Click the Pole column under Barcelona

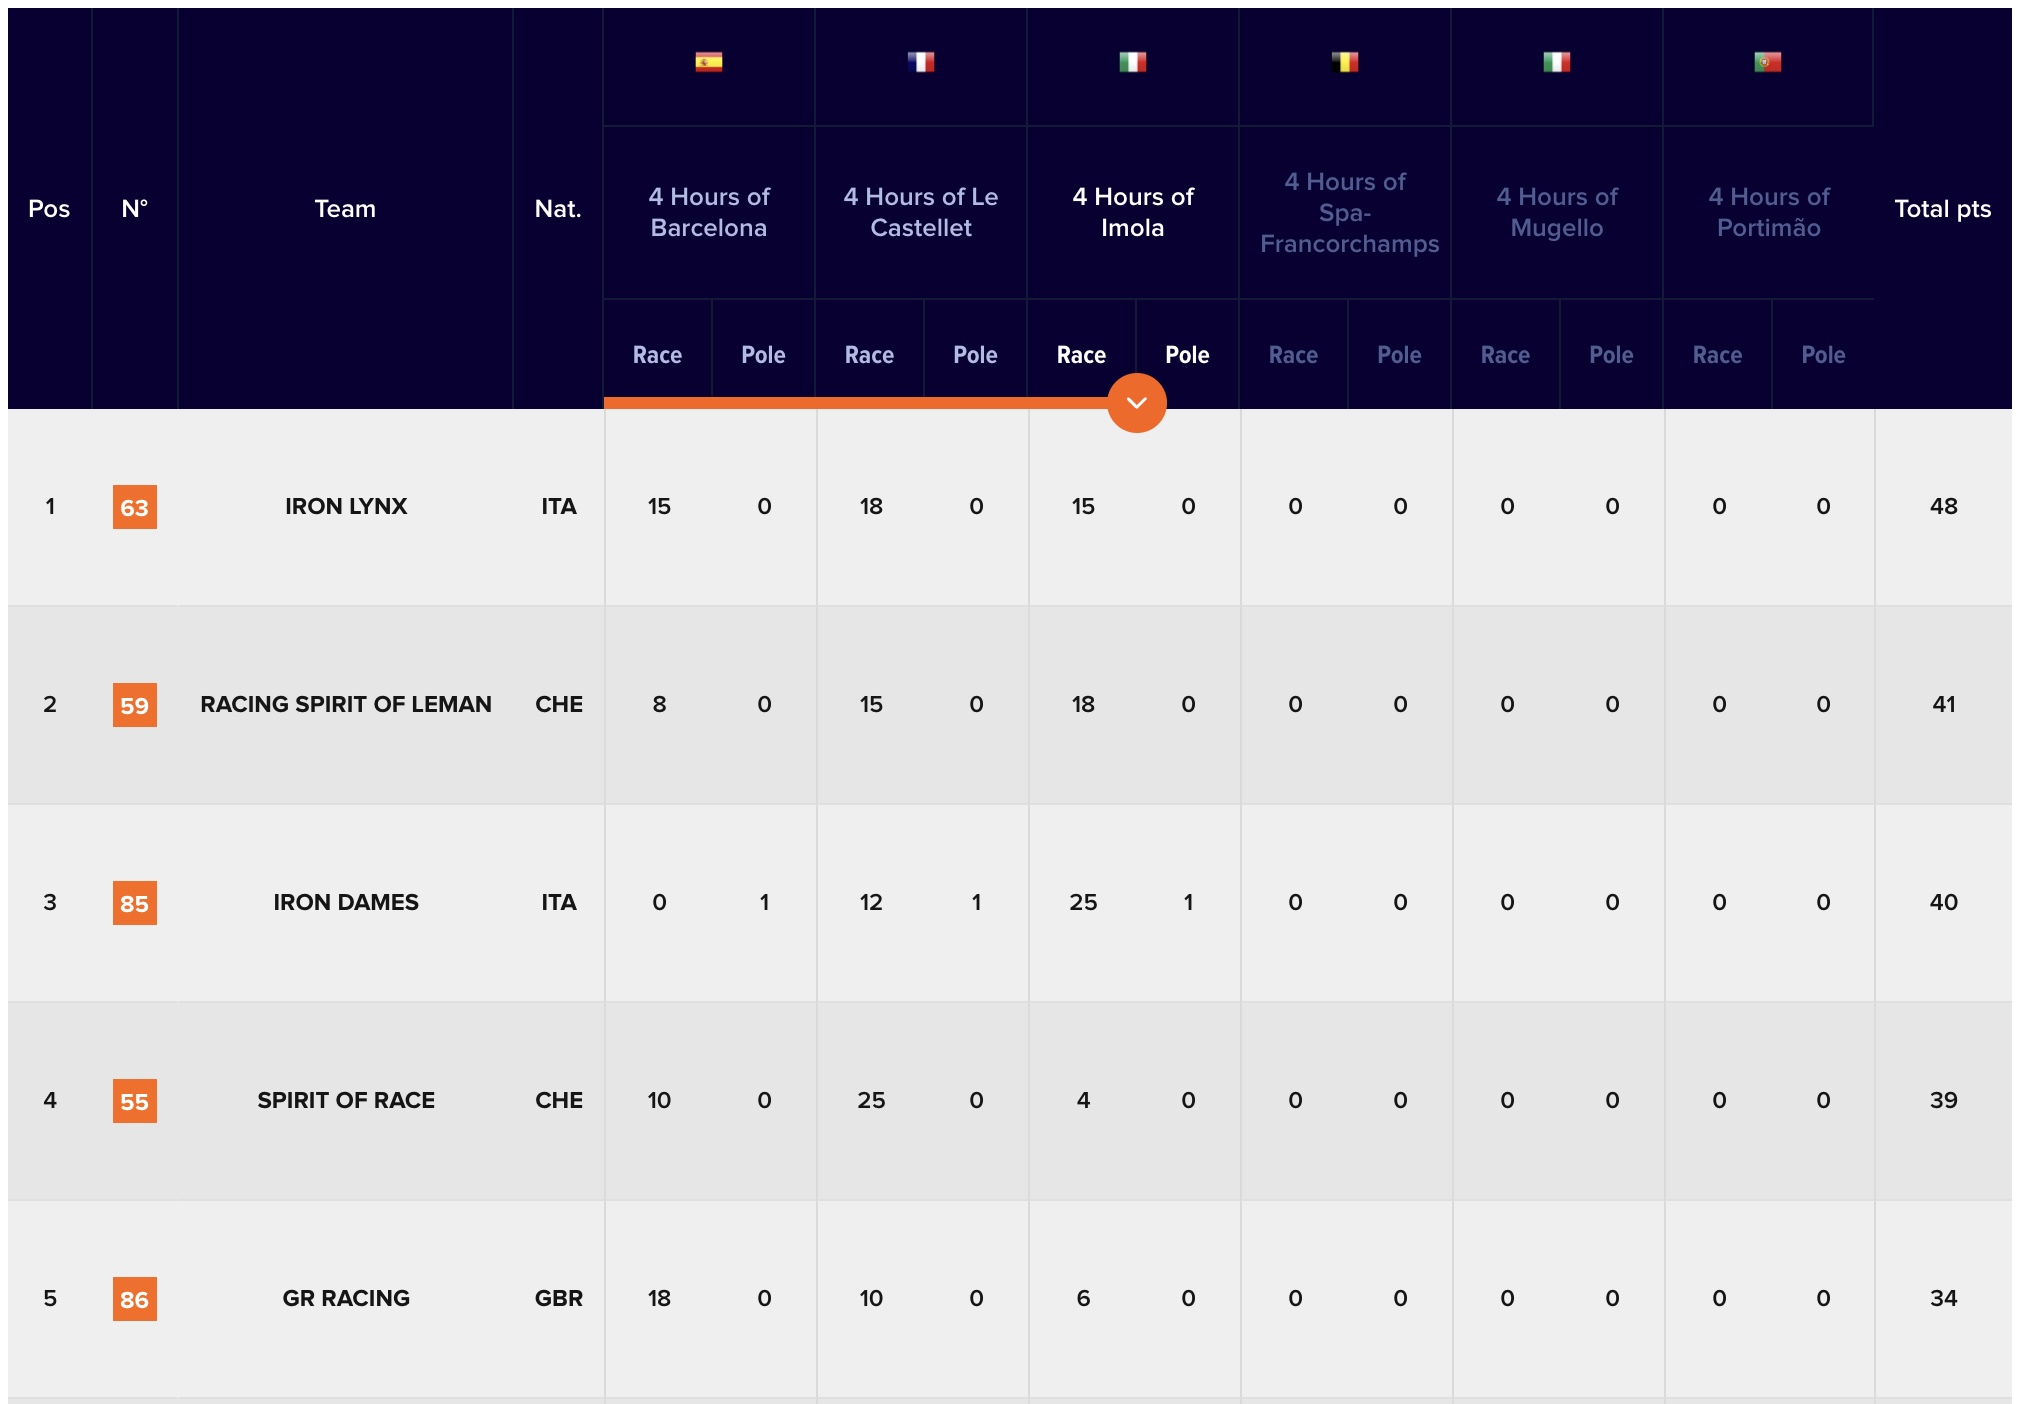pyautogui.click(x=763, y=355)
